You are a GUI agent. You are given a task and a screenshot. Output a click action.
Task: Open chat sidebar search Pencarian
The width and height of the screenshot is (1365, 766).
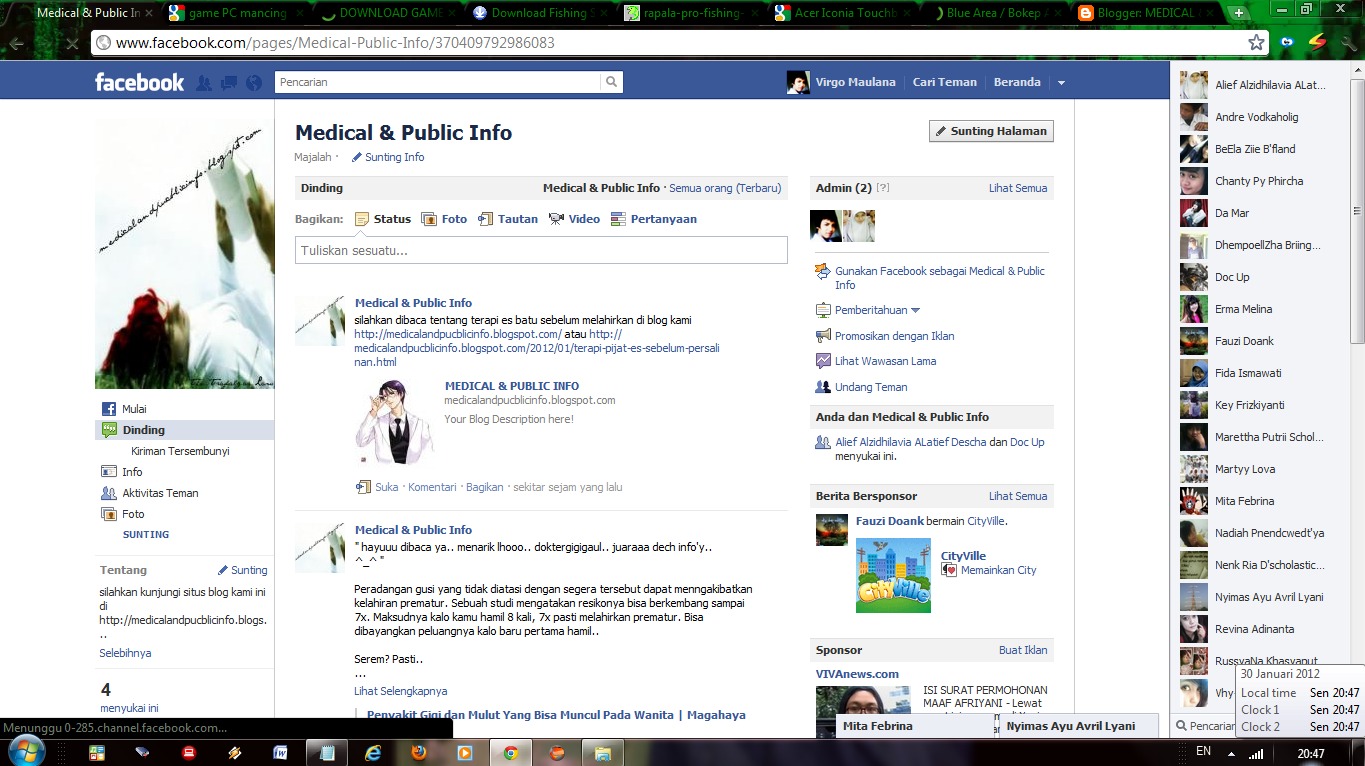(x=1205, y=727)
